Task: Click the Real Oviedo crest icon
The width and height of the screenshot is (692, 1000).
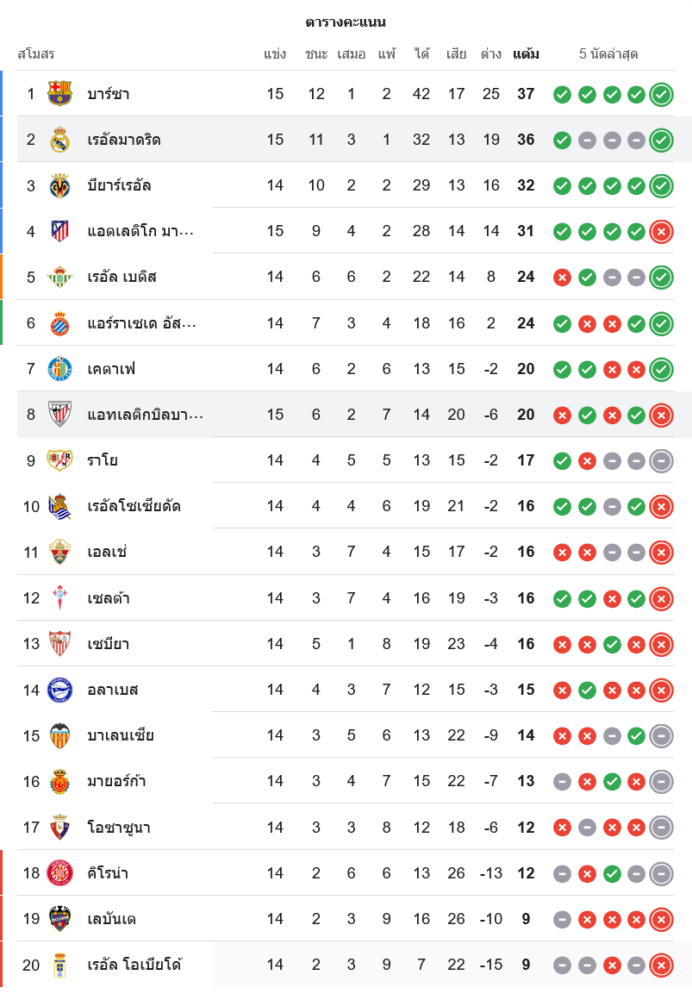Action: click(x=60, y=965)
